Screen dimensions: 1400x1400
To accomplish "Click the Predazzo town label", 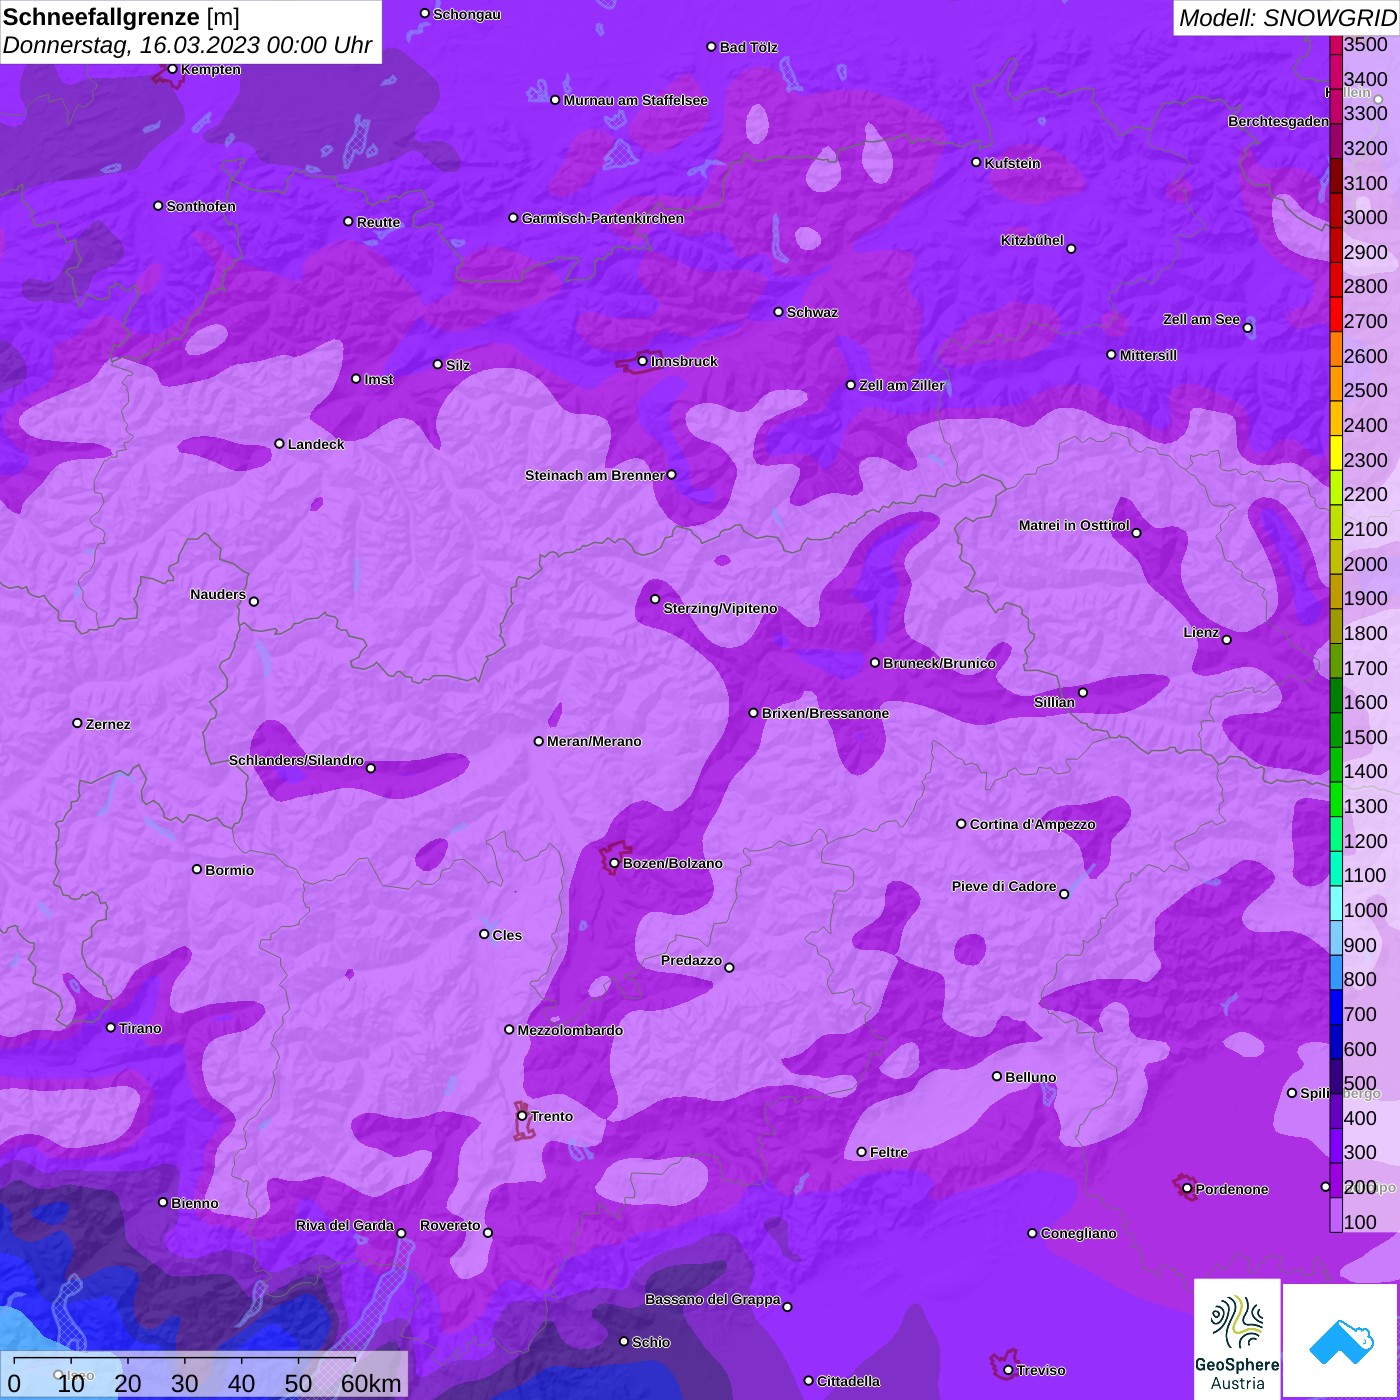I will coord(691,960).
